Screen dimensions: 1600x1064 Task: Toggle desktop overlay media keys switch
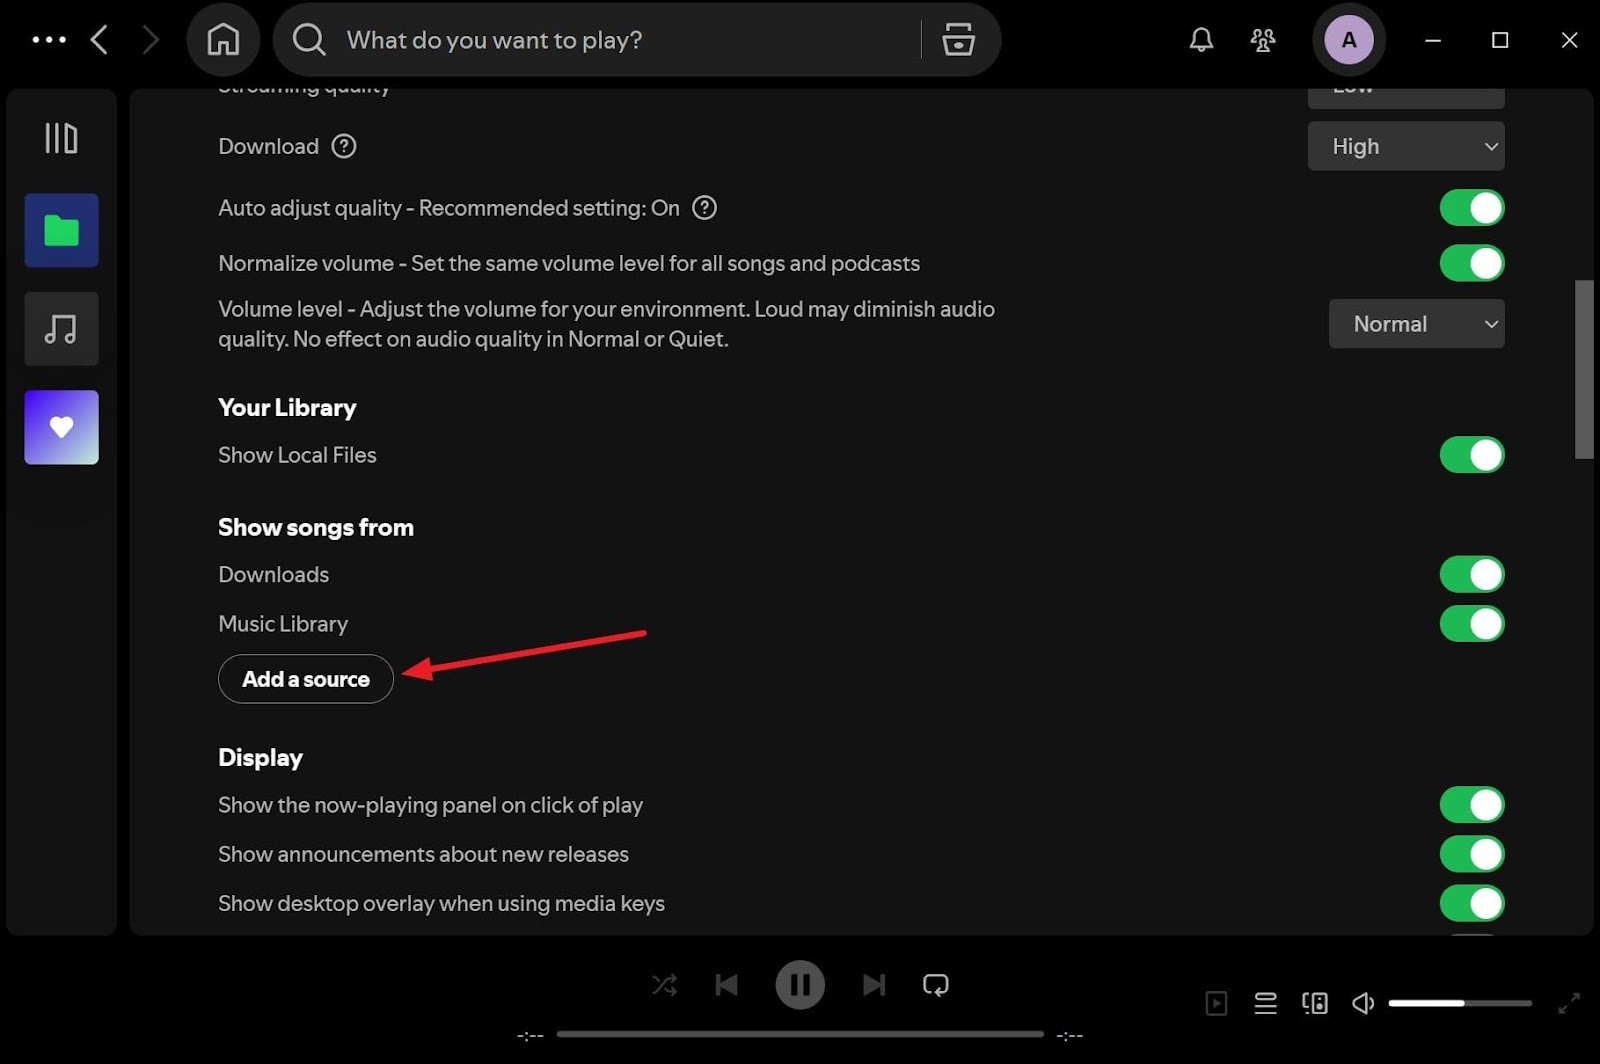(1472, 903)
